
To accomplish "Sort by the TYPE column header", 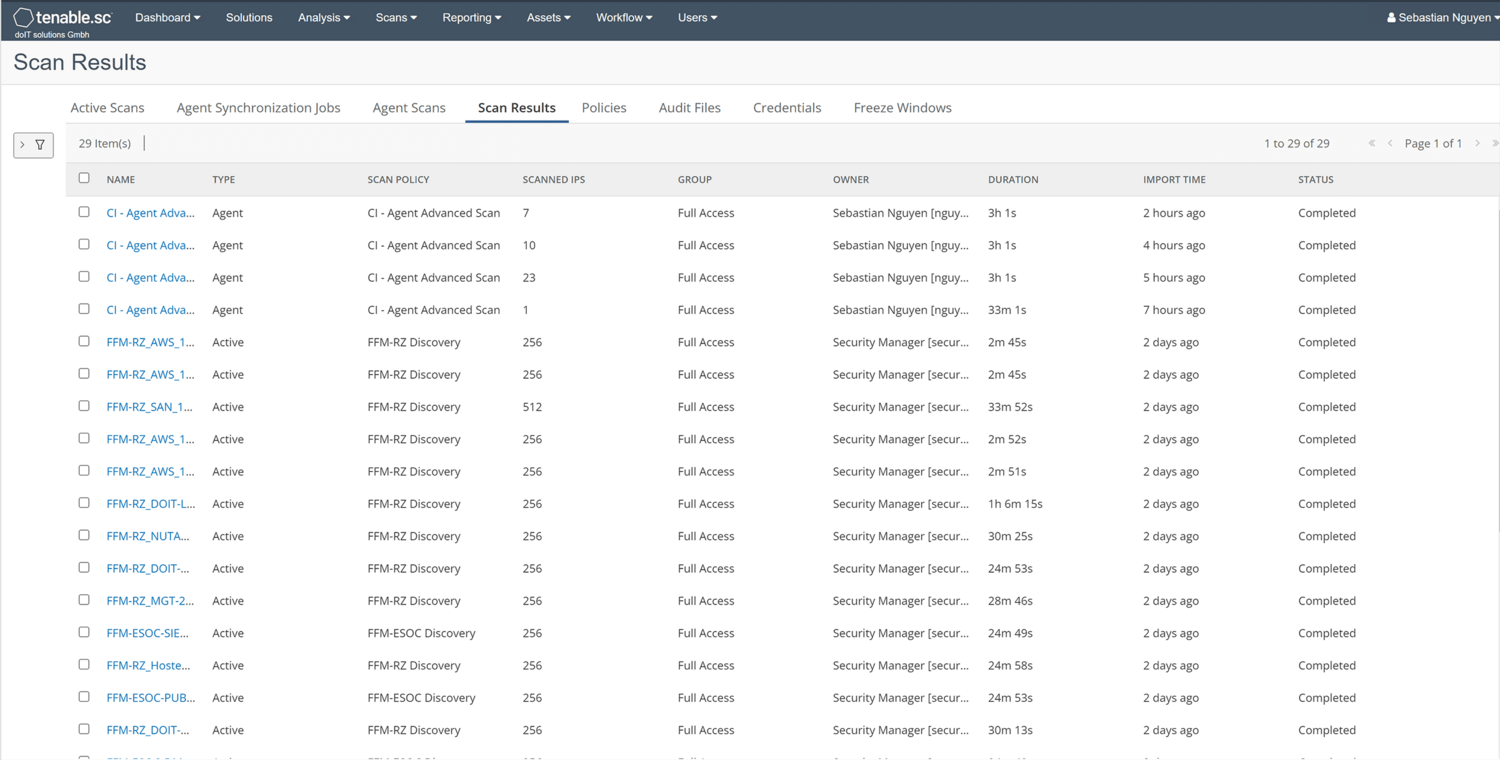I will (224, 180).
